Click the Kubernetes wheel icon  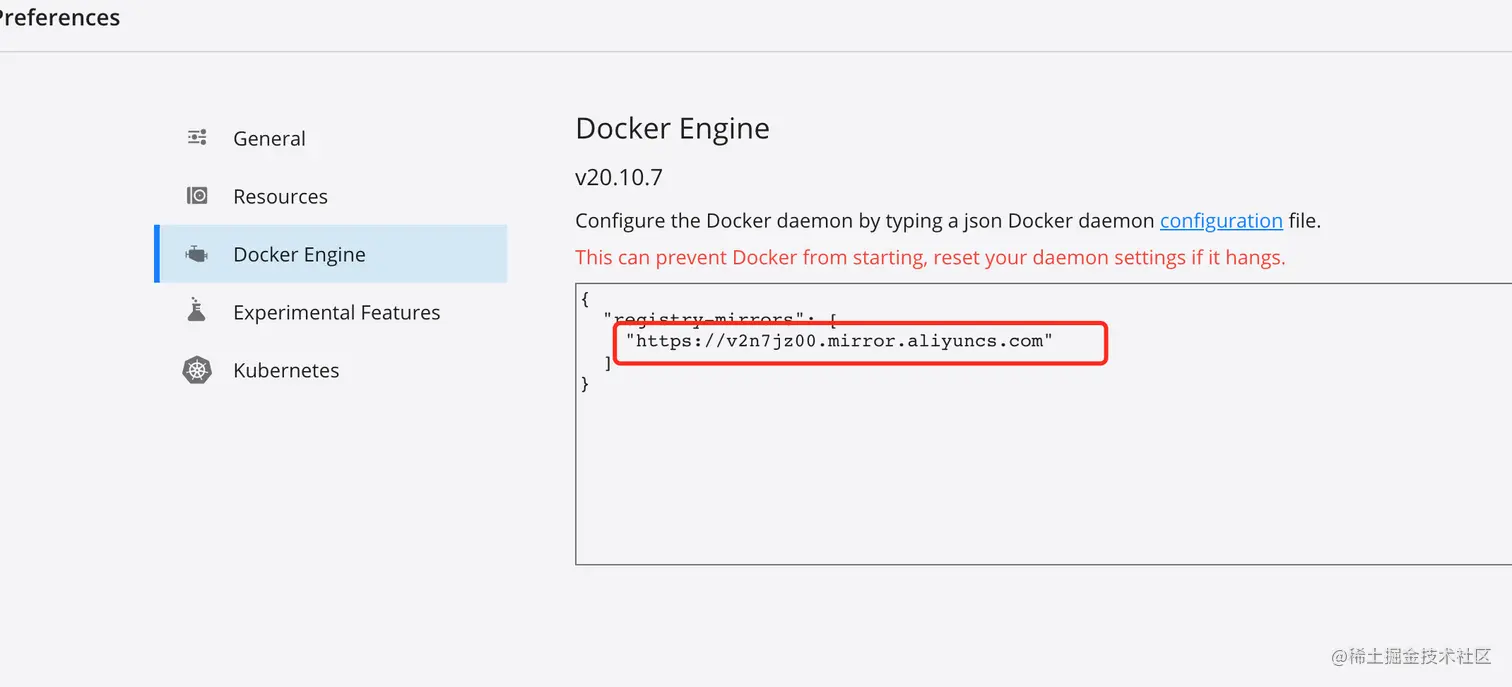pyautogui.click(x=197, y=370)
